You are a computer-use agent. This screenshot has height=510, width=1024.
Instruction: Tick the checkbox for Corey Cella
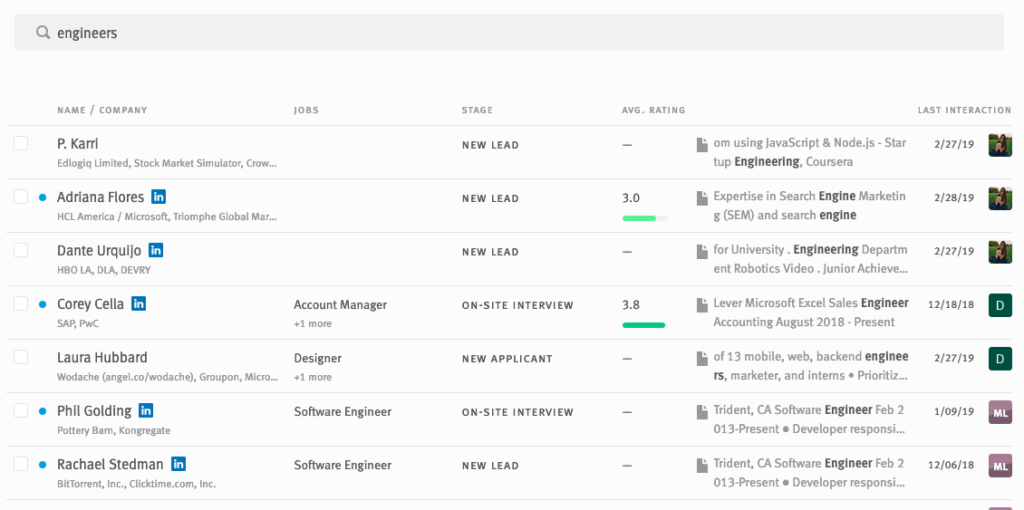coord(21,304)
